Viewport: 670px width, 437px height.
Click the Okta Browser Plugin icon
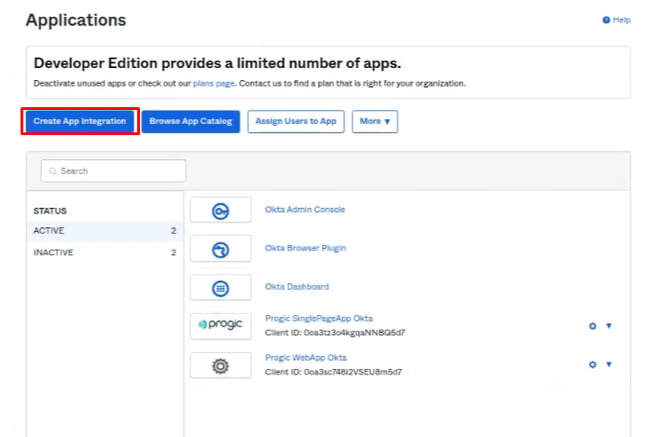click(220, 250)
